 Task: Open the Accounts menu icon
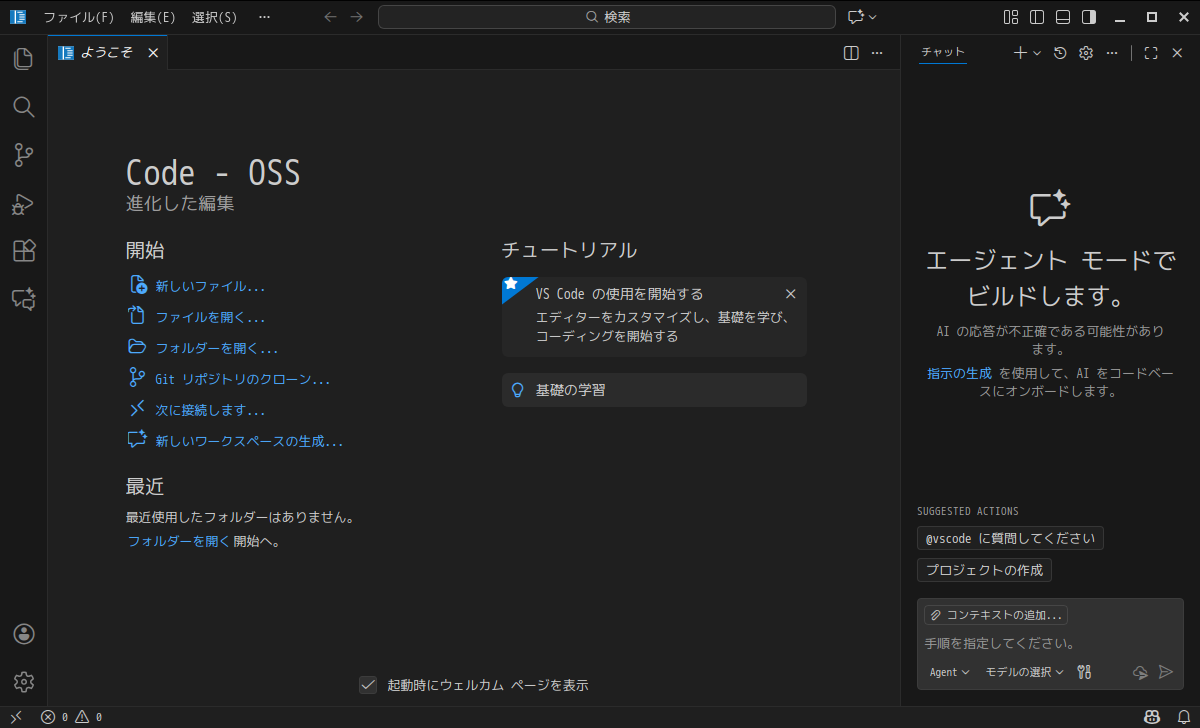point(24,634)
